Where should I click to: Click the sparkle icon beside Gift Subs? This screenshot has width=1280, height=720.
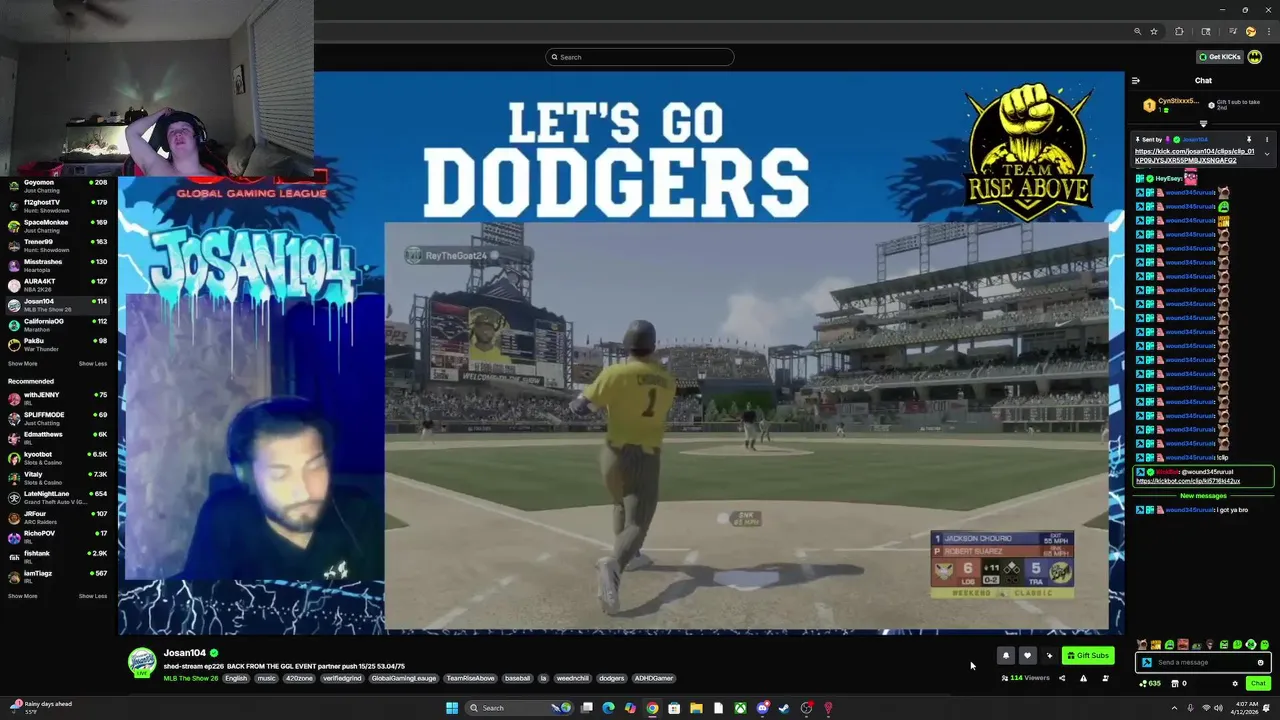click(x=1049, y=656)
